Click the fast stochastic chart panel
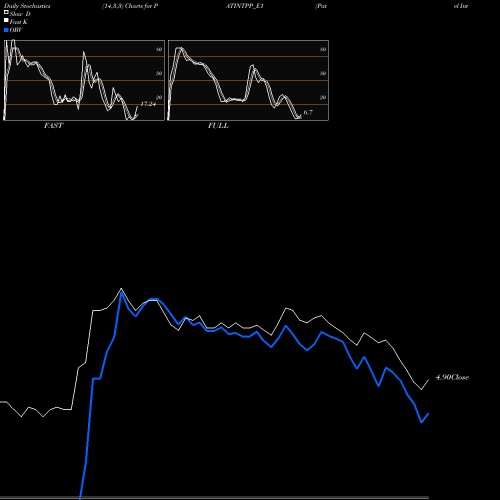The width and height of the screenshot is (500, 500). coord(84,80)
